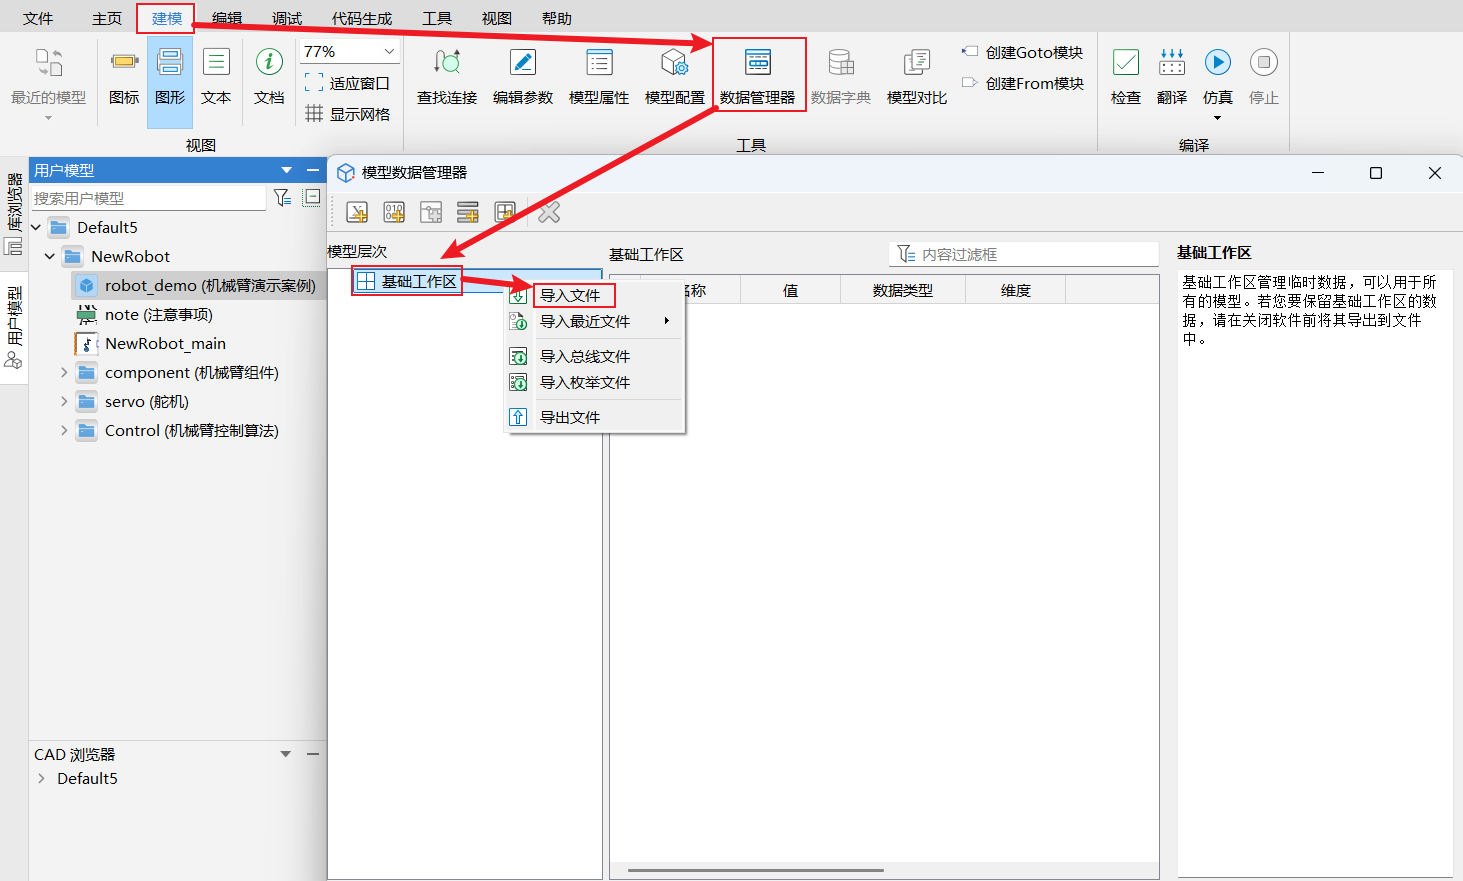This screenshot has height=881, width=1463.
Task: Choose 导出文件 in the context menu
Action: (570, 417)
